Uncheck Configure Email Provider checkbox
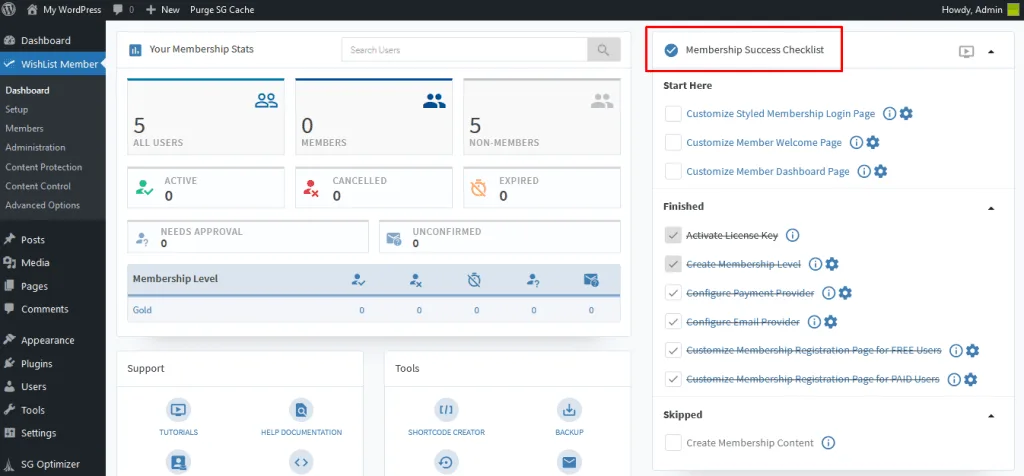Image resolution: width=1024 pixels, height=476 pixels. coord(673,322)
